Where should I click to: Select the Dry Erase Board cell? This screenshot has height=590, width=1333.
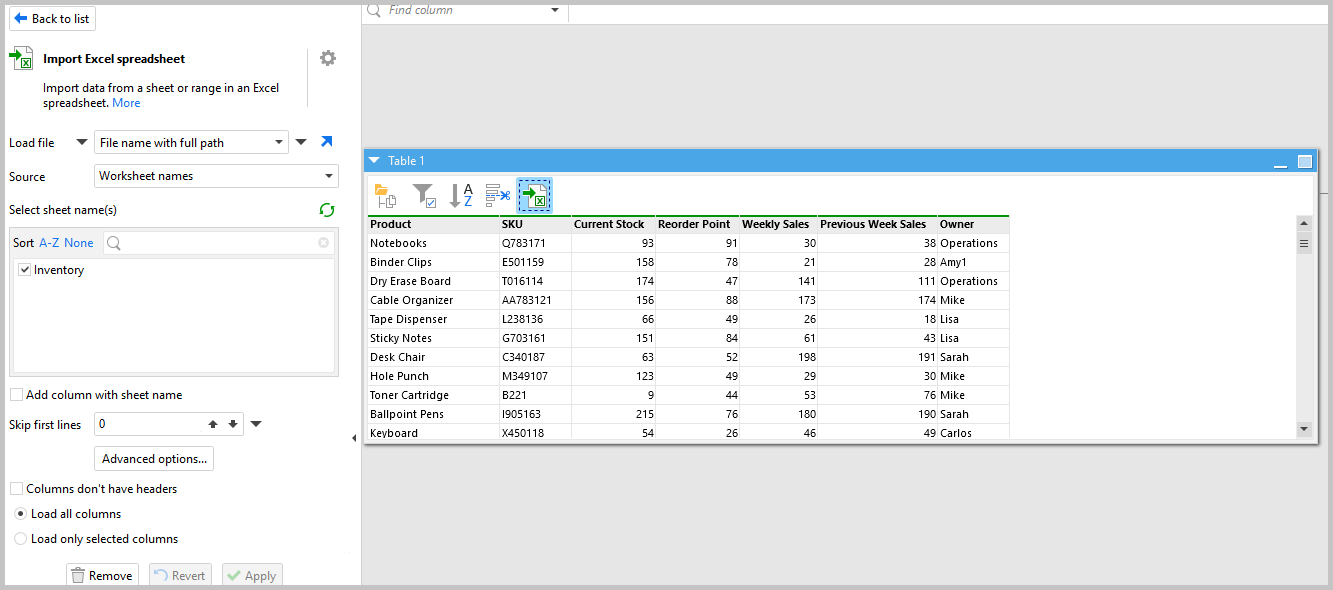pyautogui.click(x=433, y=281)
